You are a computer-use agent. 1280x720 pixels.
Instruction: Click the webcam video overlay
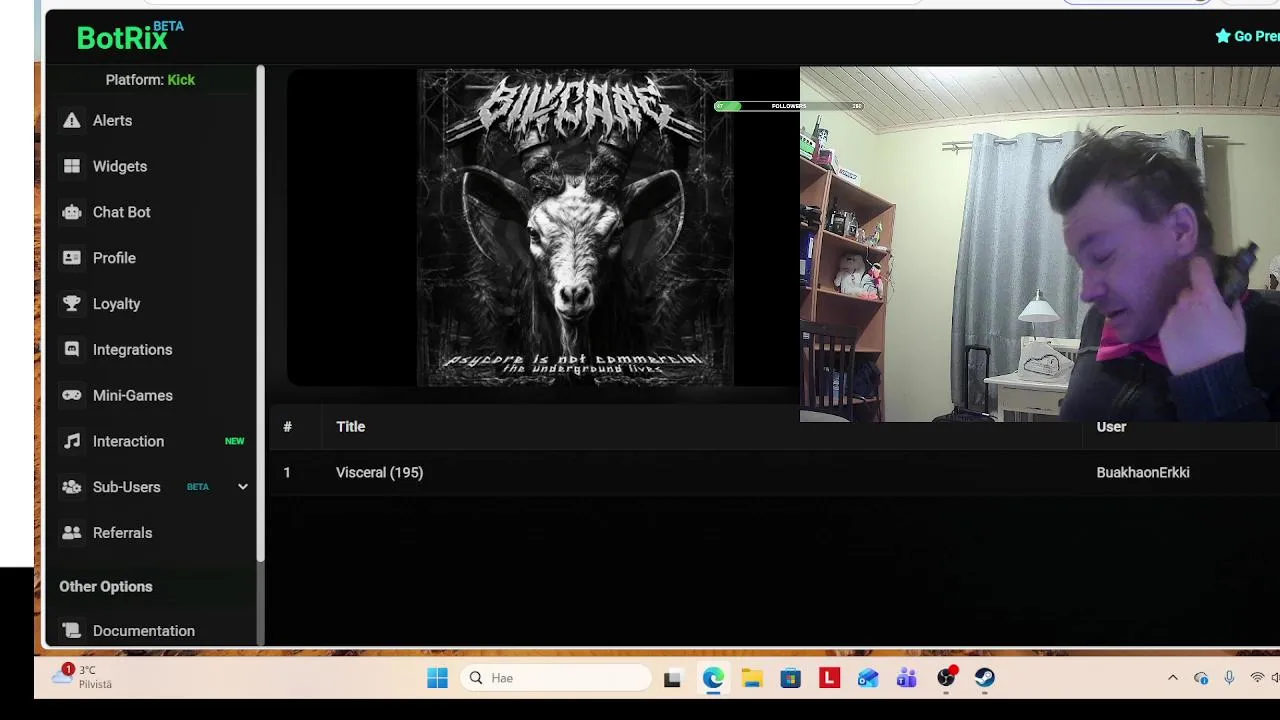click(1040, 244)
